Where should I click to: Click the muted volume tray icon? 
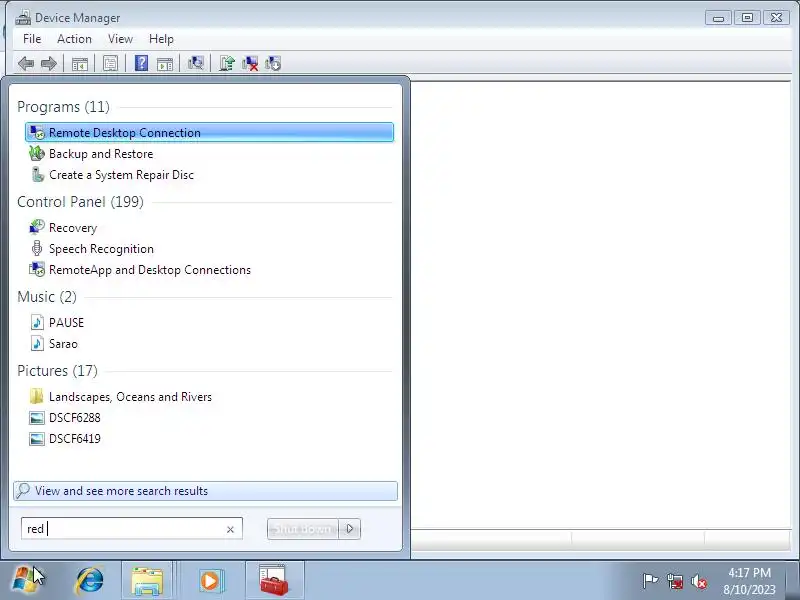click(698, 581)
